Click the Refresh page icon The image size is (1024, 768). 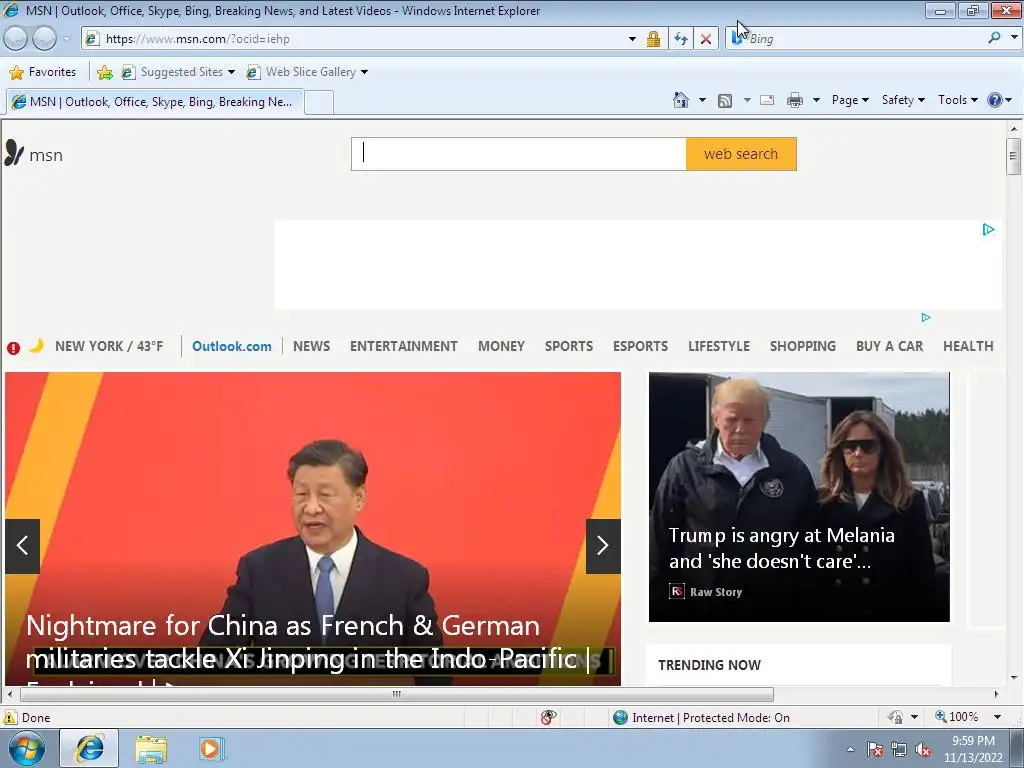point(680,39)
